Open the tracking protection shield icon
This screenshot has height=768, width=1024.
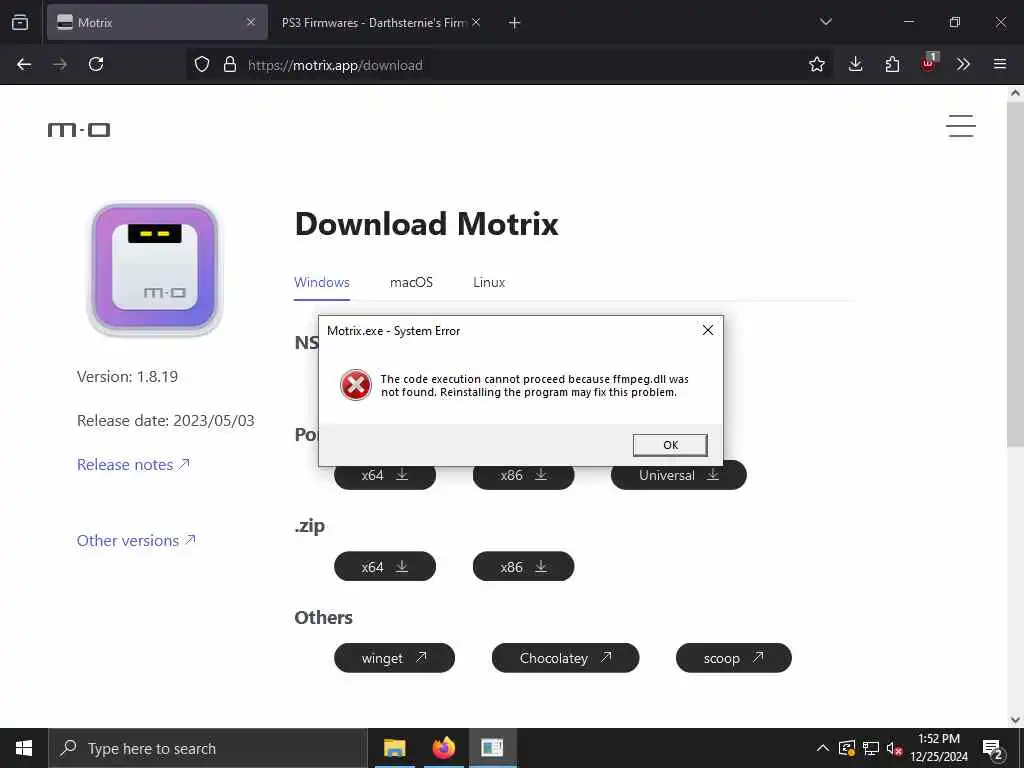(x=202, y=64)
